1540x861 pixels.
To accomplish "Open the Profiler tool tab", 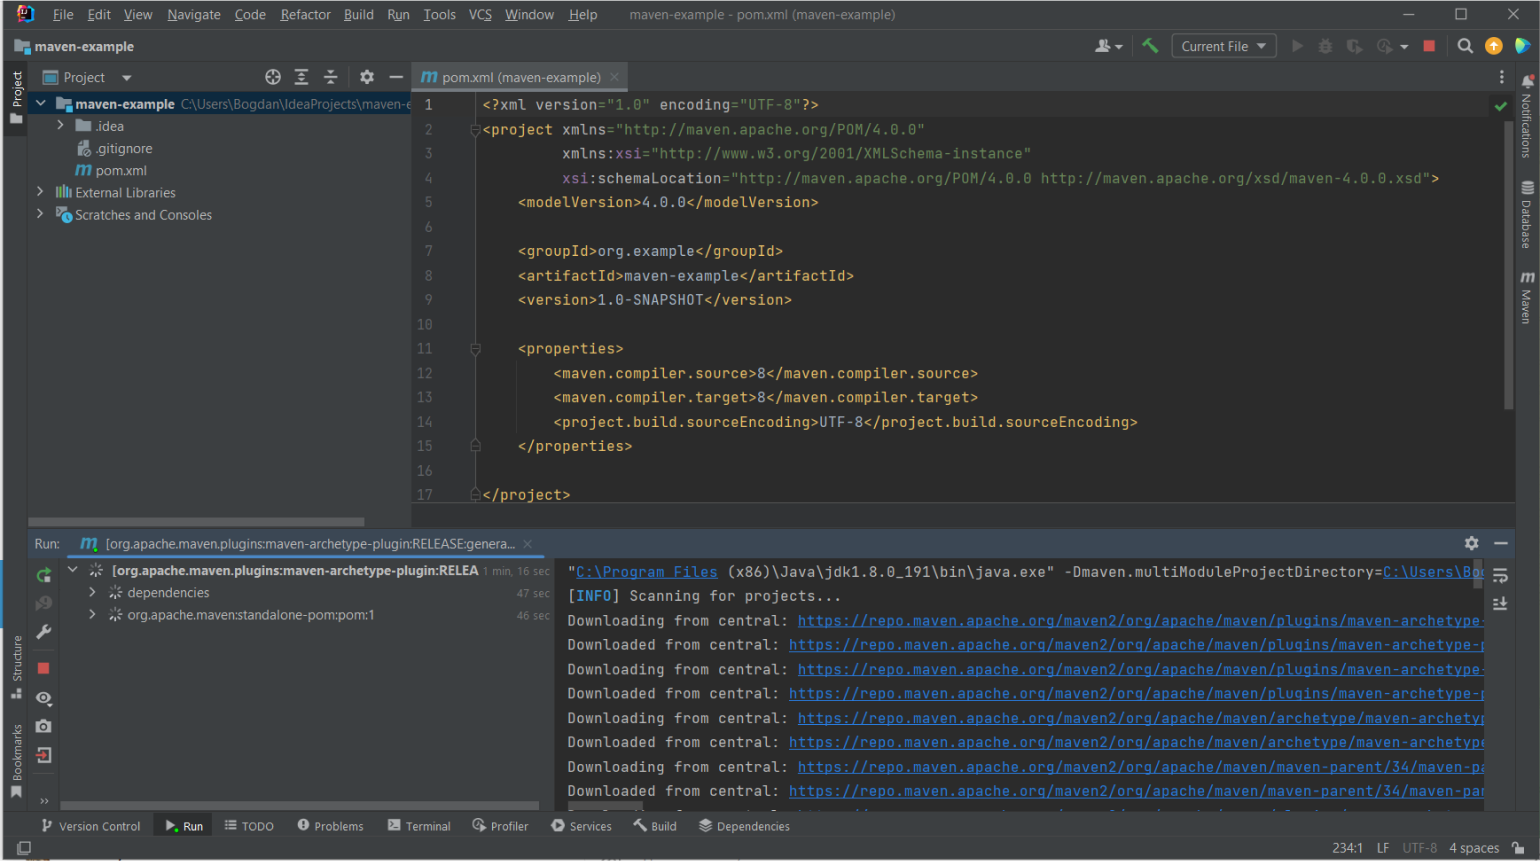I will 500,826.
